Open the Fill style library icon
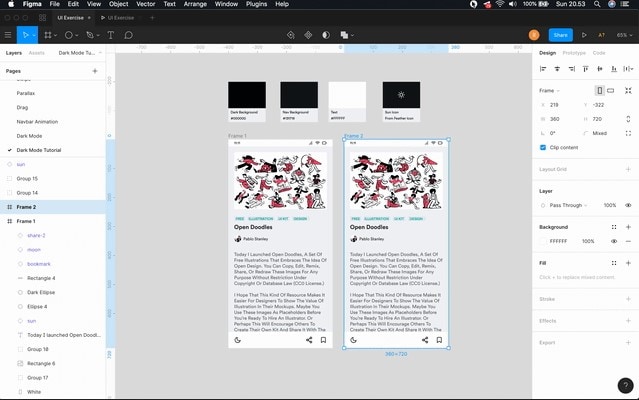 click(x=614, y=263)
